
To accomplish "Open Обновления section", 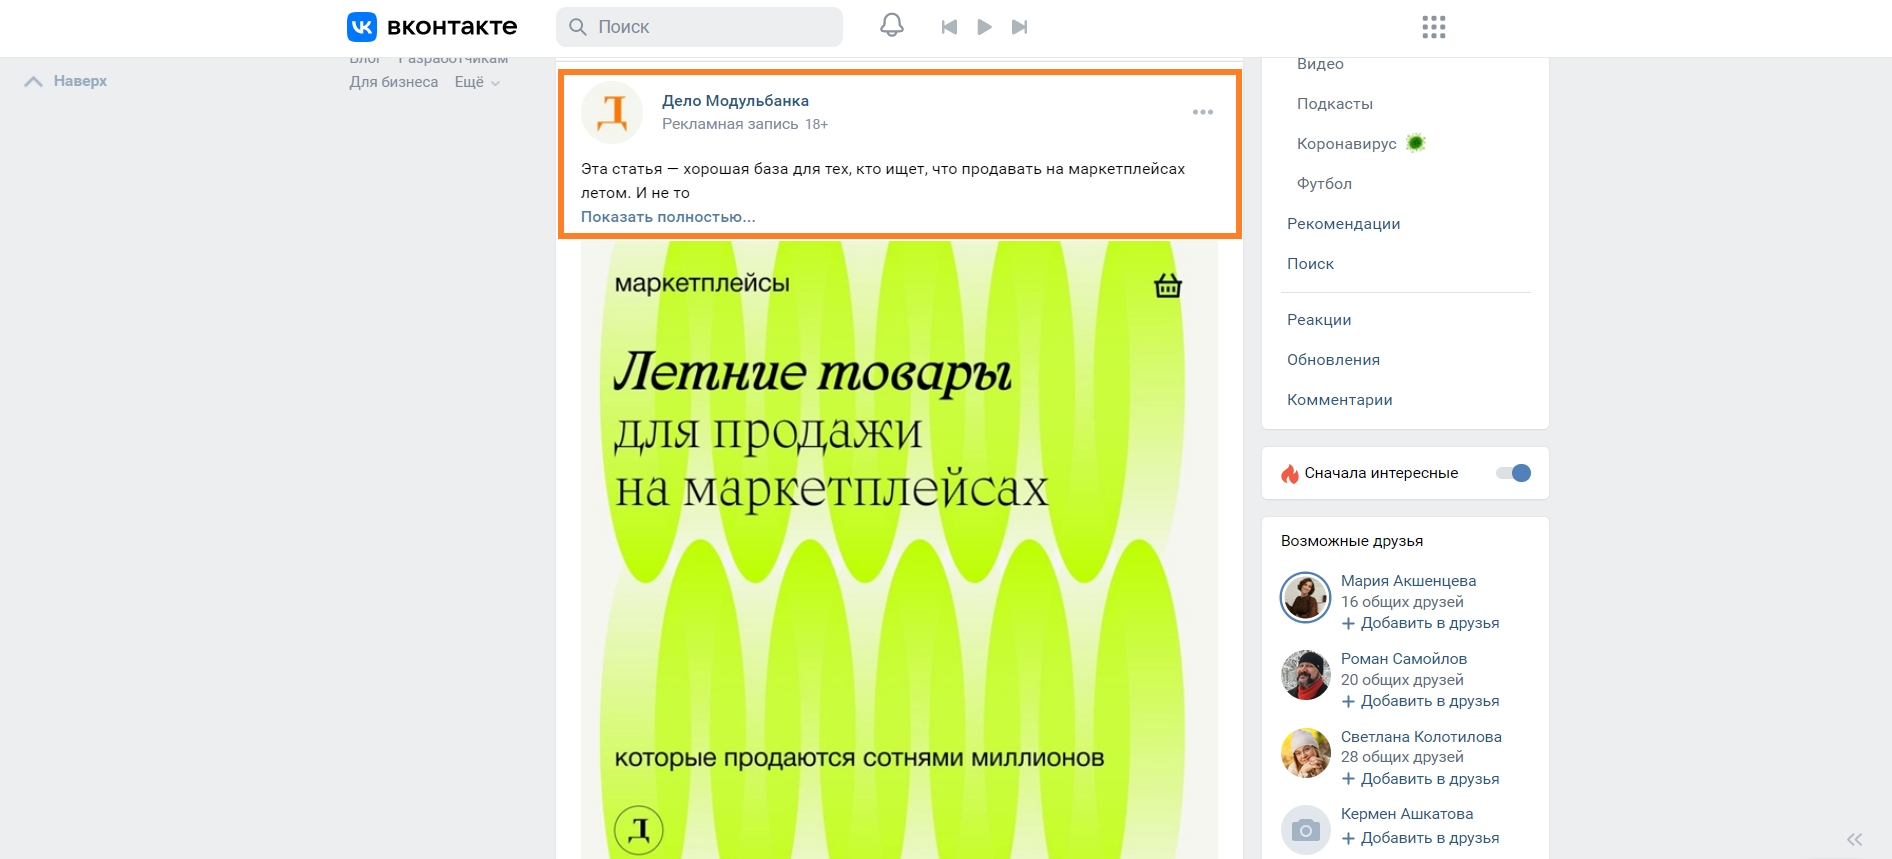I will [1333, 360].
